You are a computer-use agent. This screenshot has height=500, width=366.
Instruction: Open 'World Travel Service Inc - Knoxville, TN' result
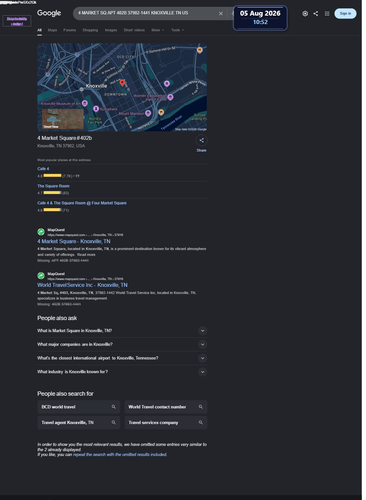point(82,285)
